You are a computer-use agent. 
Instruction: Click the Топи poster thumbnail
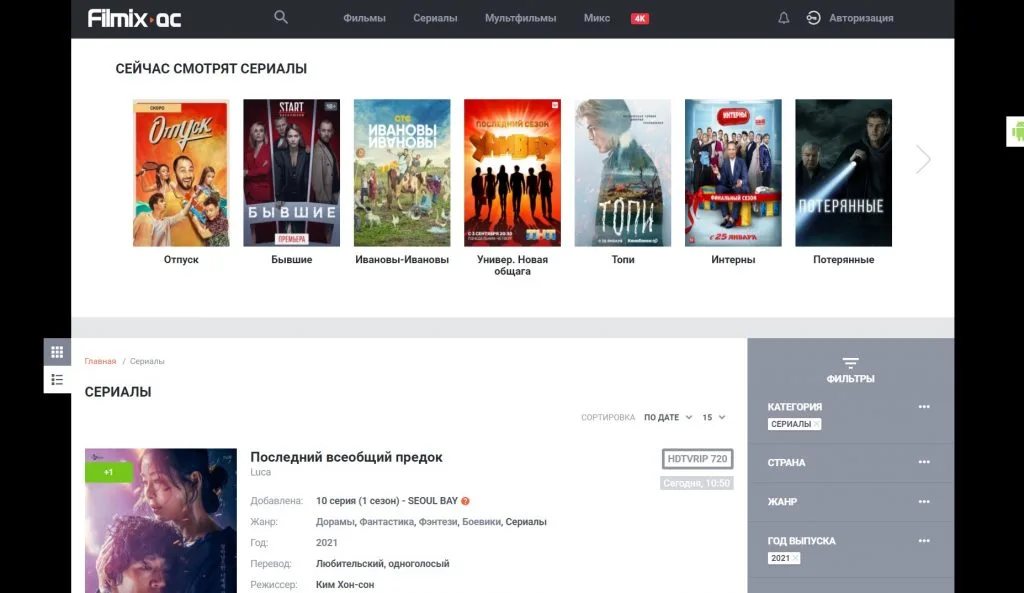tap(622, 172)
